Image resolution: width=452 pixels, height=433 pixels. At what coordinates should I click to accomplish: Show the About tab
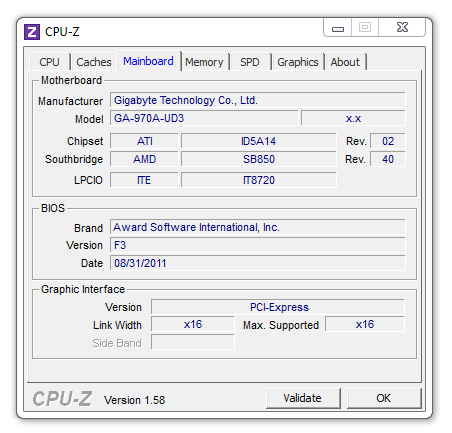pos(345,62)
